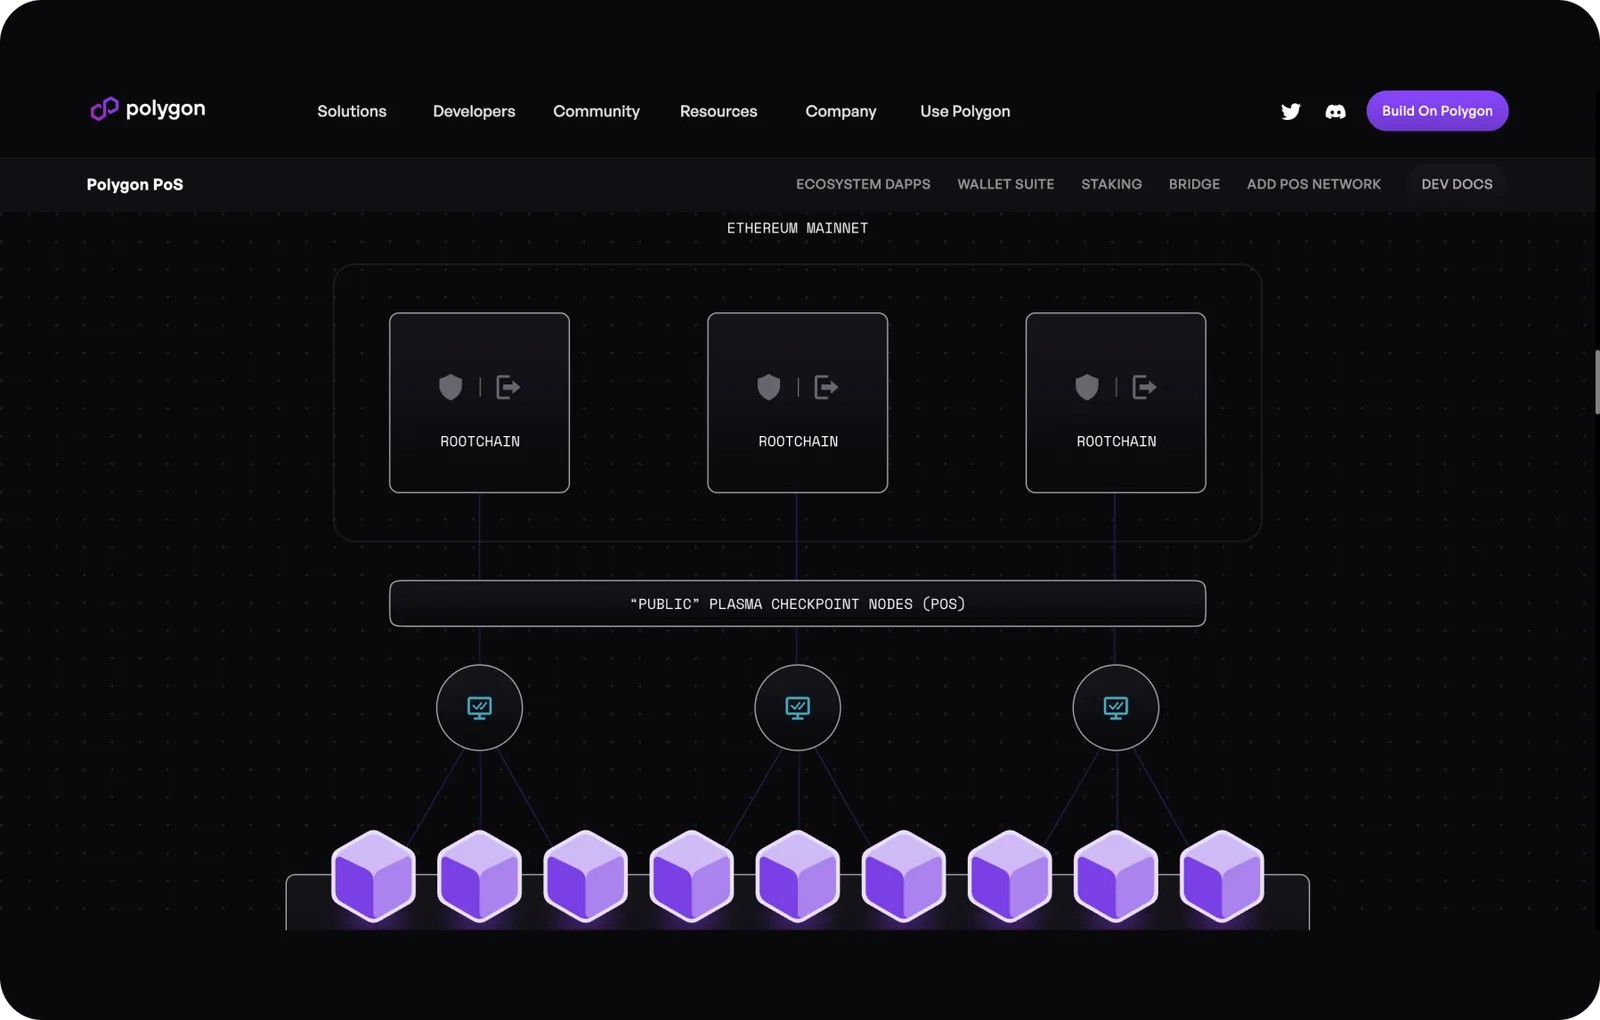The image size is (1600, 1020).
Task: Expand the Developers menu
Action: click(474, 111)
